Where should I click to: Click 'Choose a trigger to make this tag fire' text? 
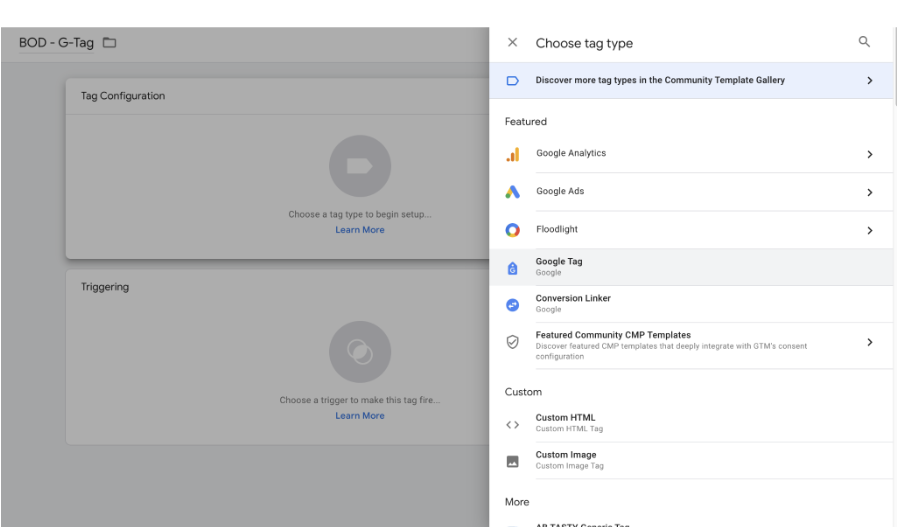pyautogui.click(x=360, y=400)
